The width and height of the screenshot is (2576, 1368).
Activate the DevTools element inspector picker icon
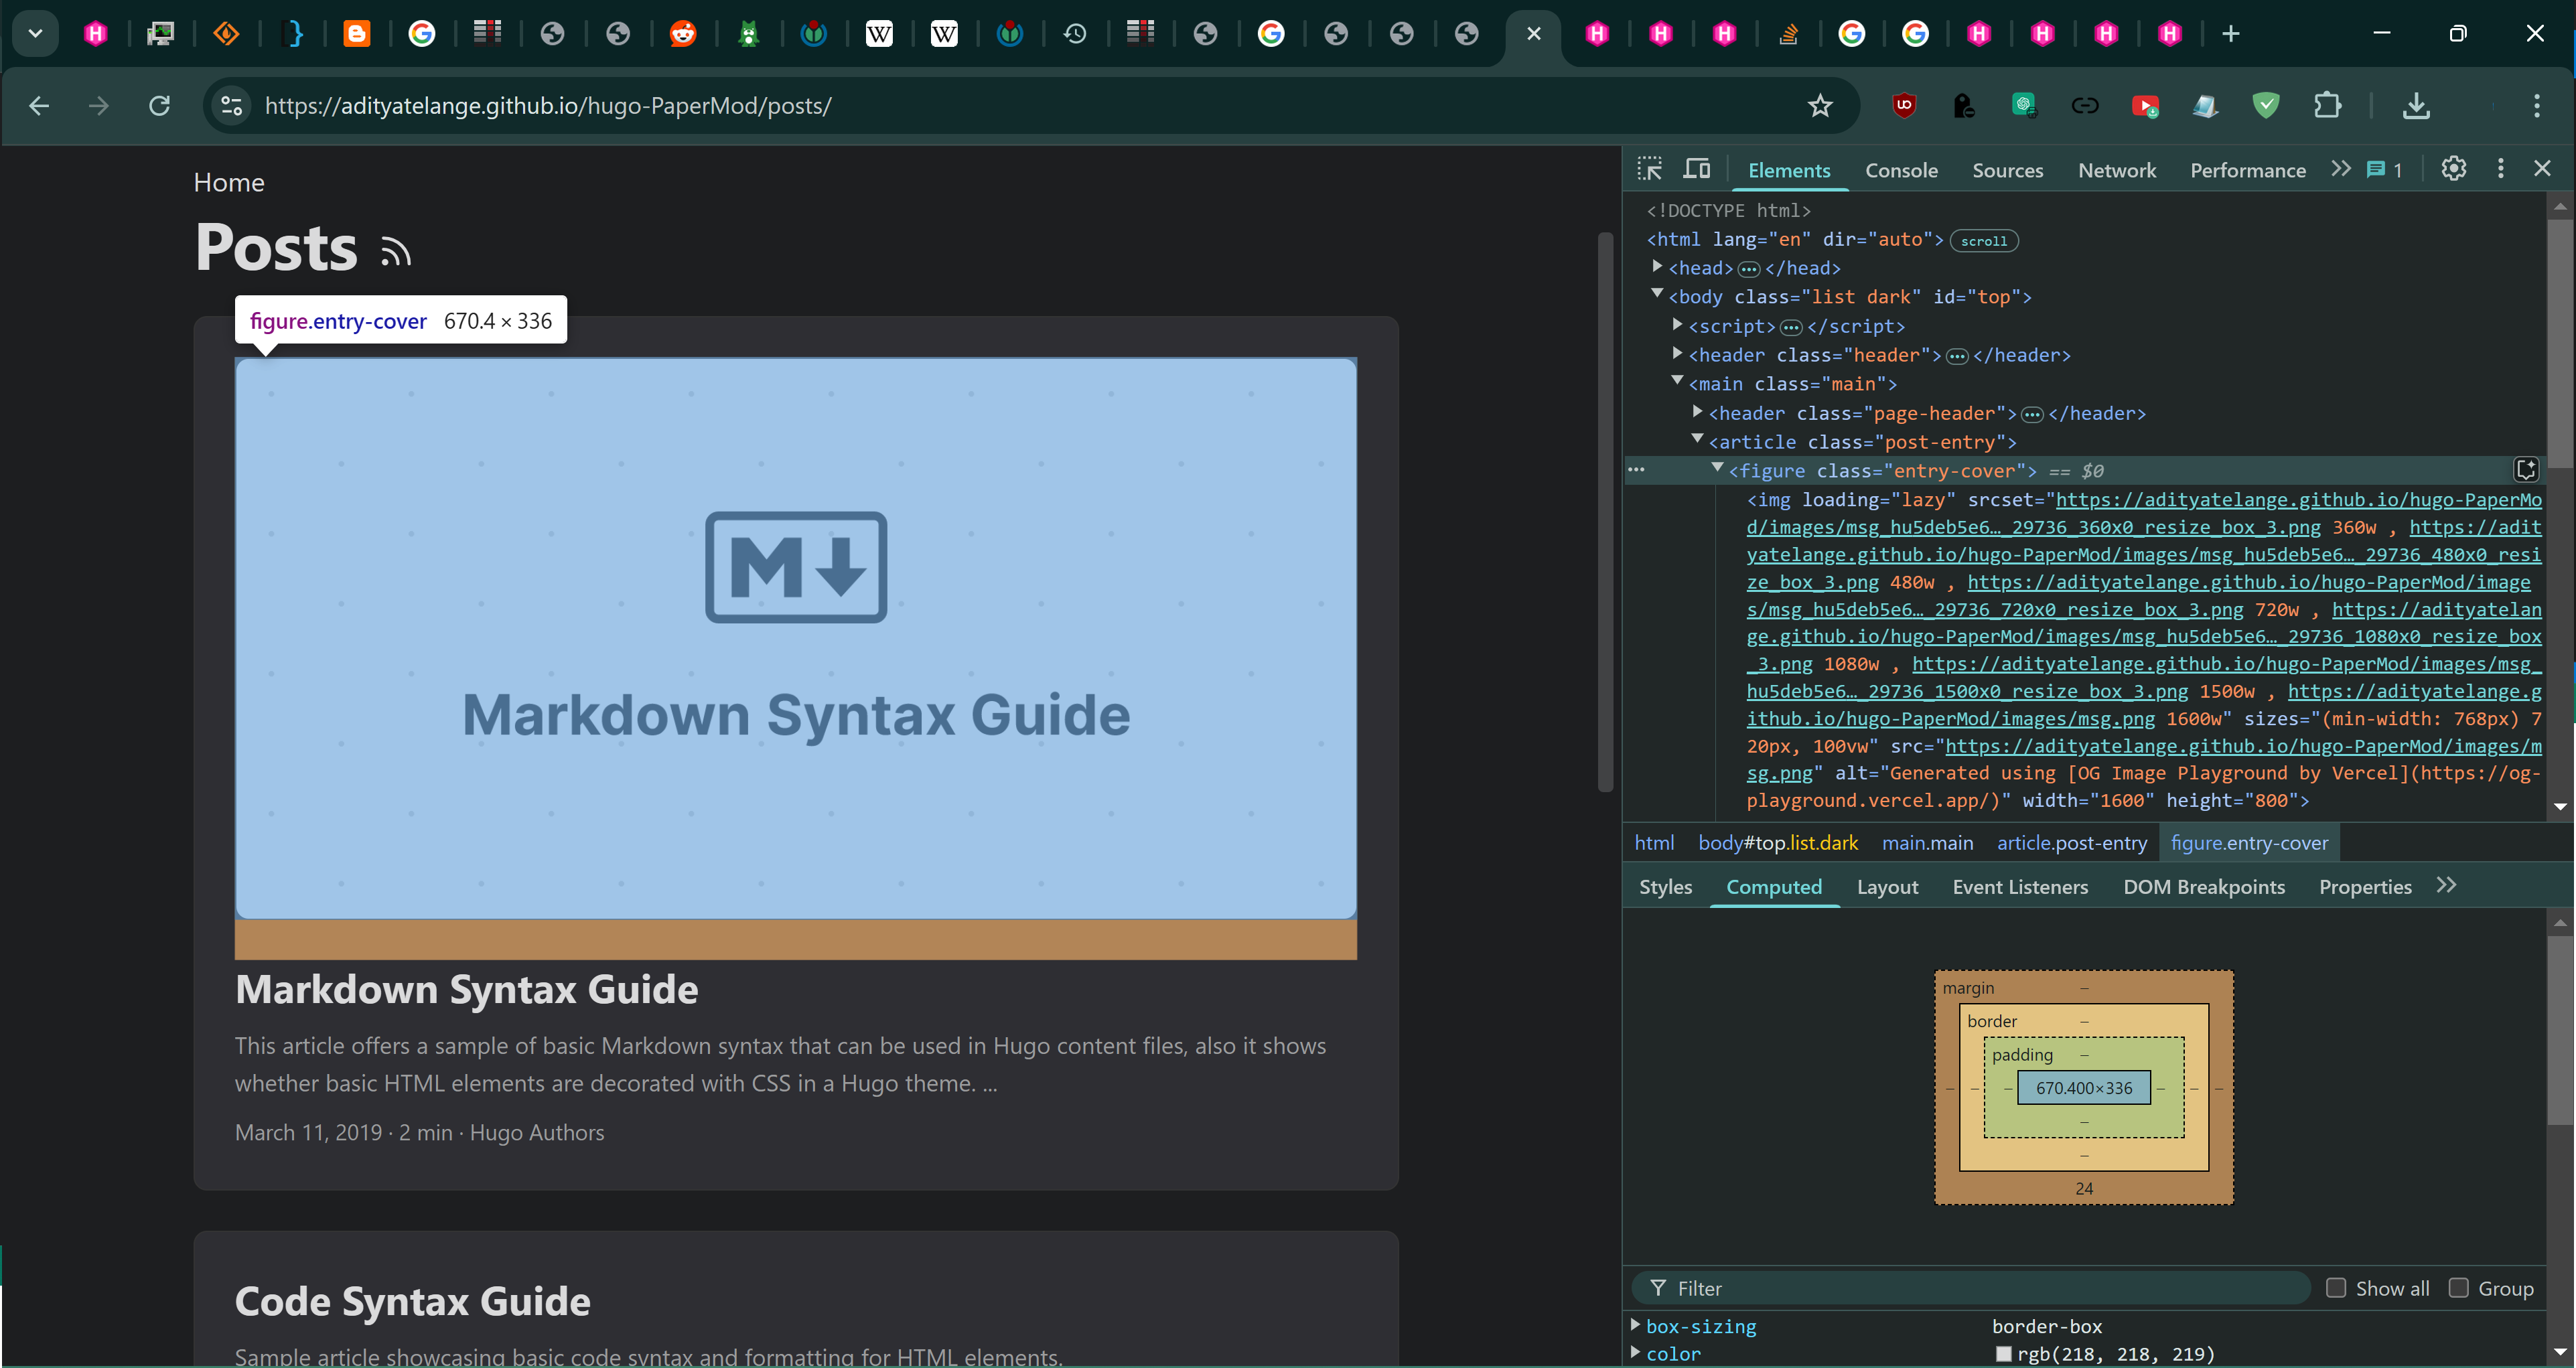(1650, 169)
